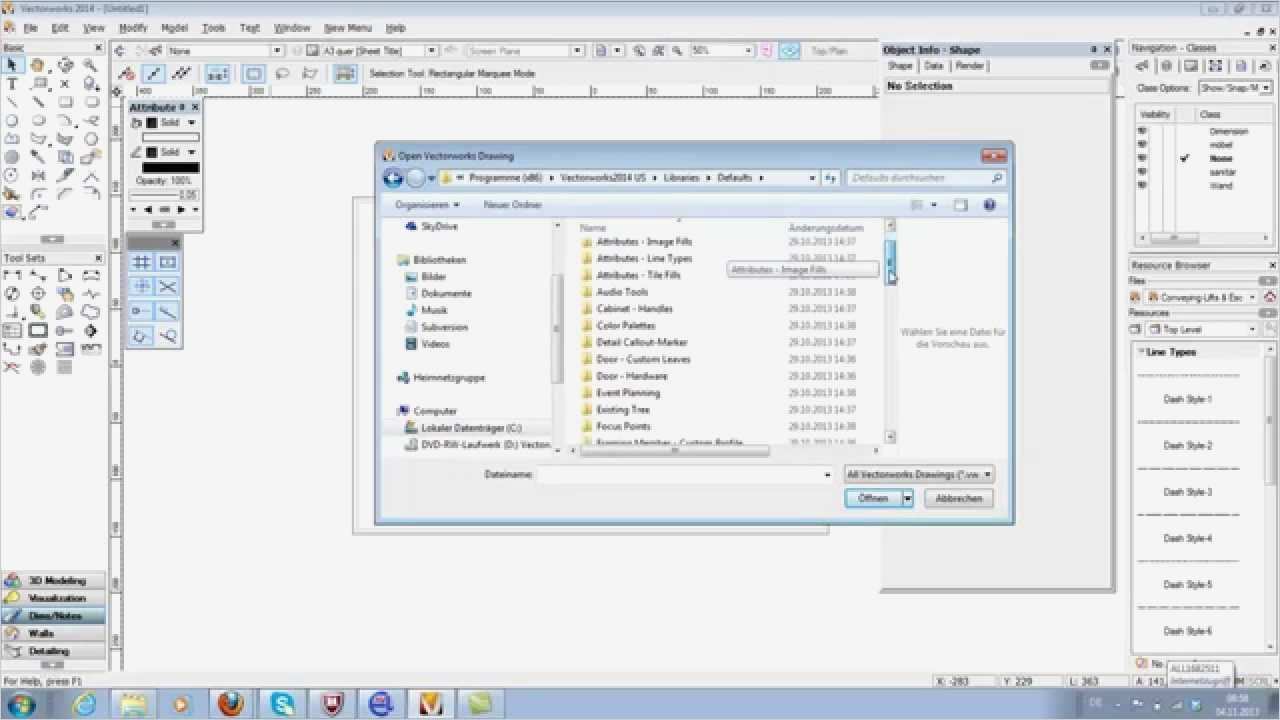This screenshot has height=720, width=1280.
Task: Click Neuer Ordner in the Open dialog
Action: click(x=512, y=205)
